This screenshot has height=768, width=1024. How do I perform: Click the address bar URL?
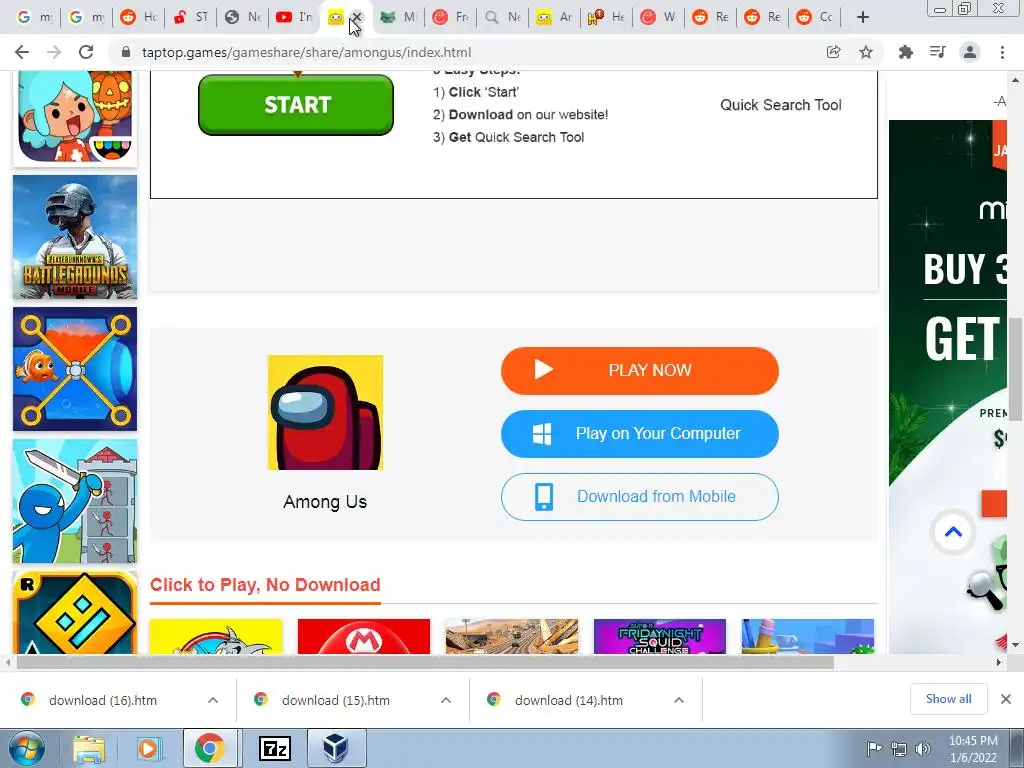coord(306,52)
